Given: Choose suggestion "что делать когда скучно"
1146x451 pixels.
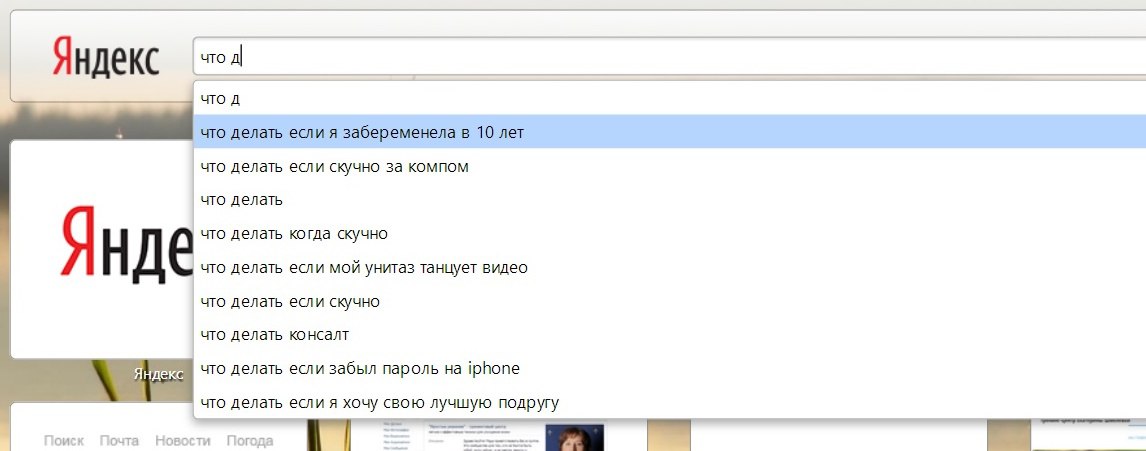Looking at the screenshot, I should [669, 233].
